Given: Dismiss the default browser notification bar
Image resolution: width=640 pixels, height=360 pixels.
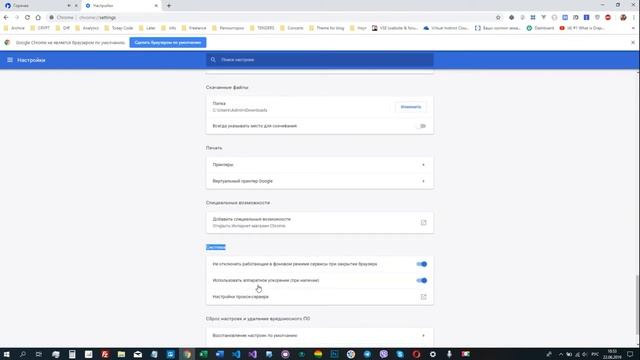Looking at the screenshot, I should tap(633, 42).
